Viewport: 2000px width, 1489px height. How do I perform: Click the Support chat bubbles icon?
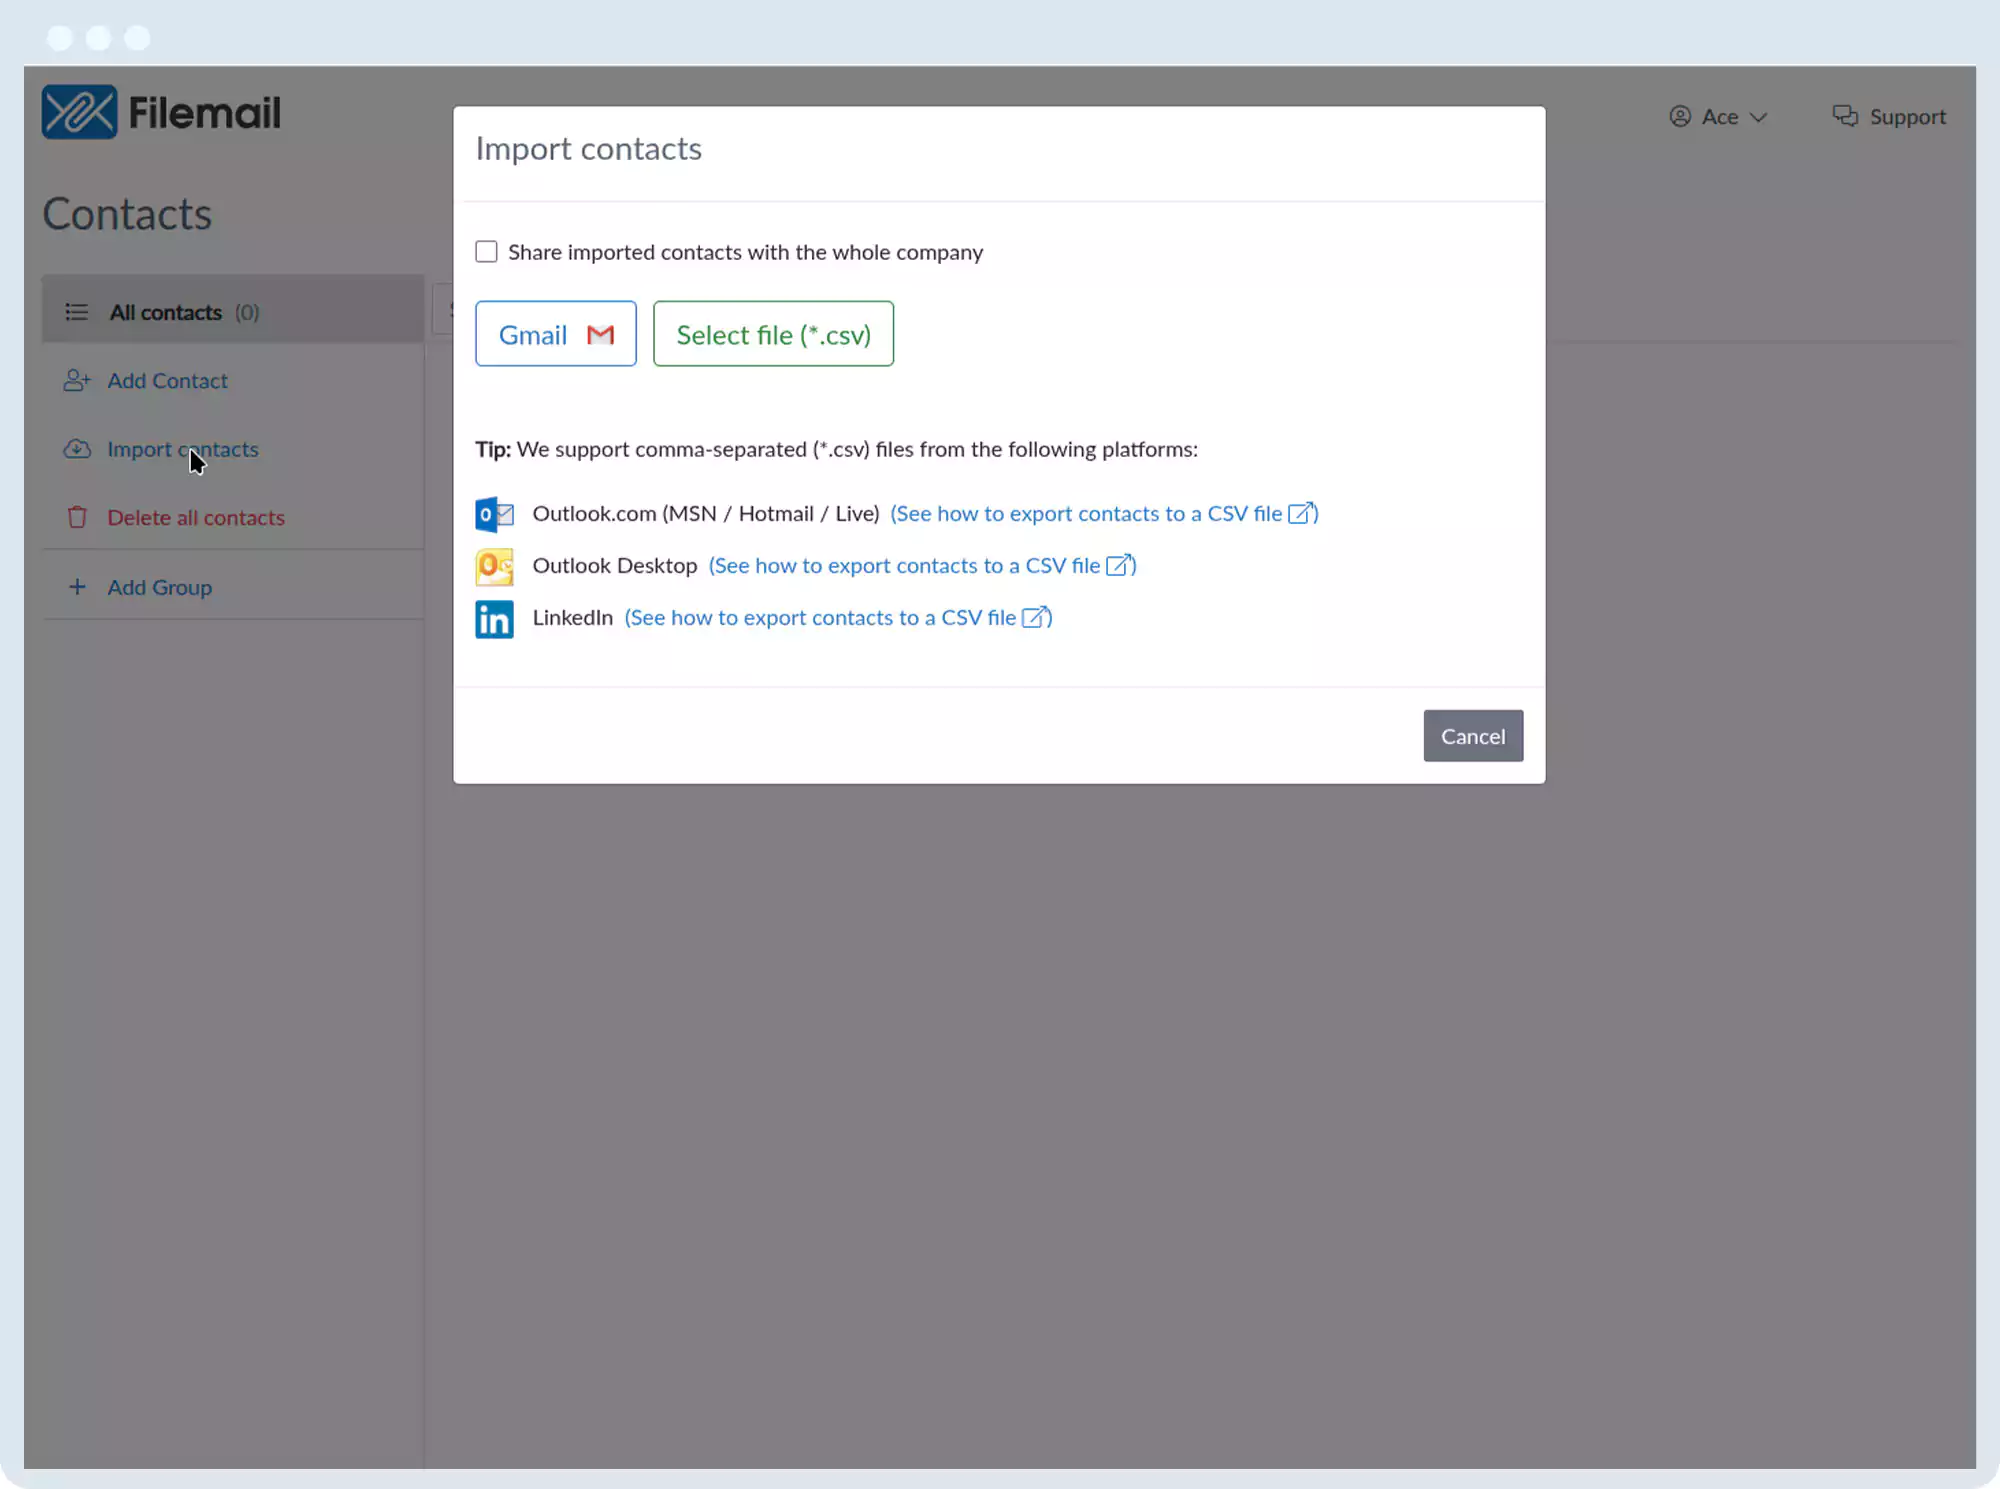tap(1844, 116)
